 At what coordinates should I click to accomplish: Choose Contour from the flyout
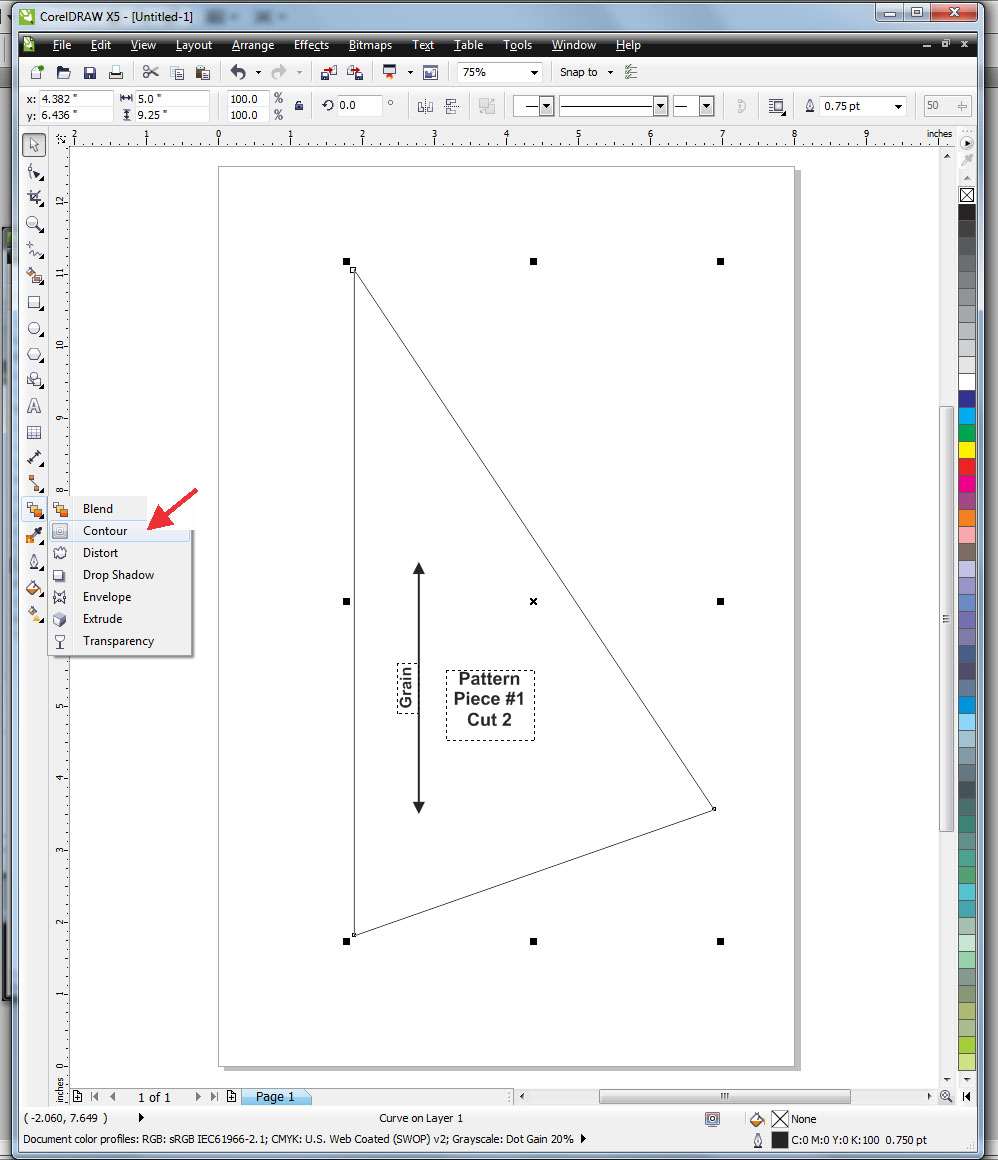(120, 531)
